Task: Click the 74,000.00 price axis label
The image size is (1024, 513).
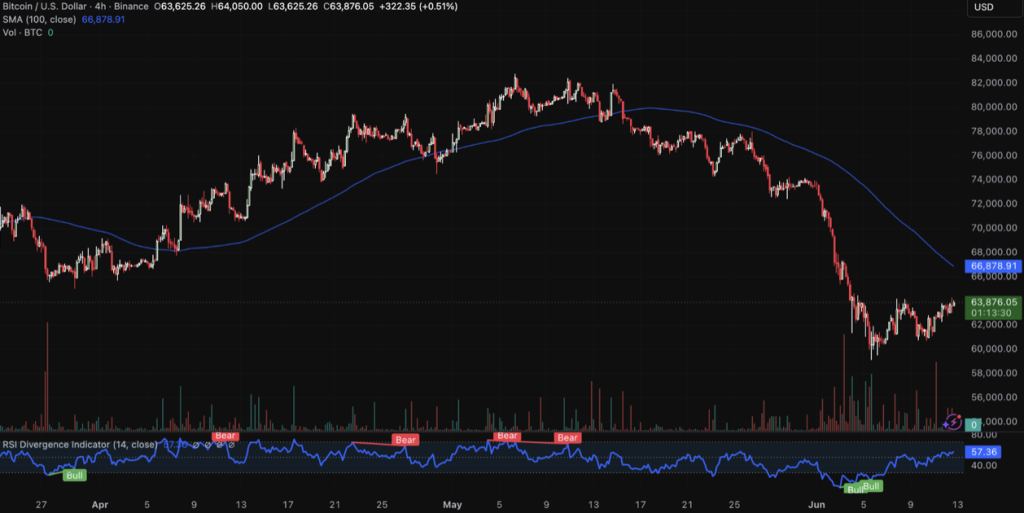Action: (994, 179)
